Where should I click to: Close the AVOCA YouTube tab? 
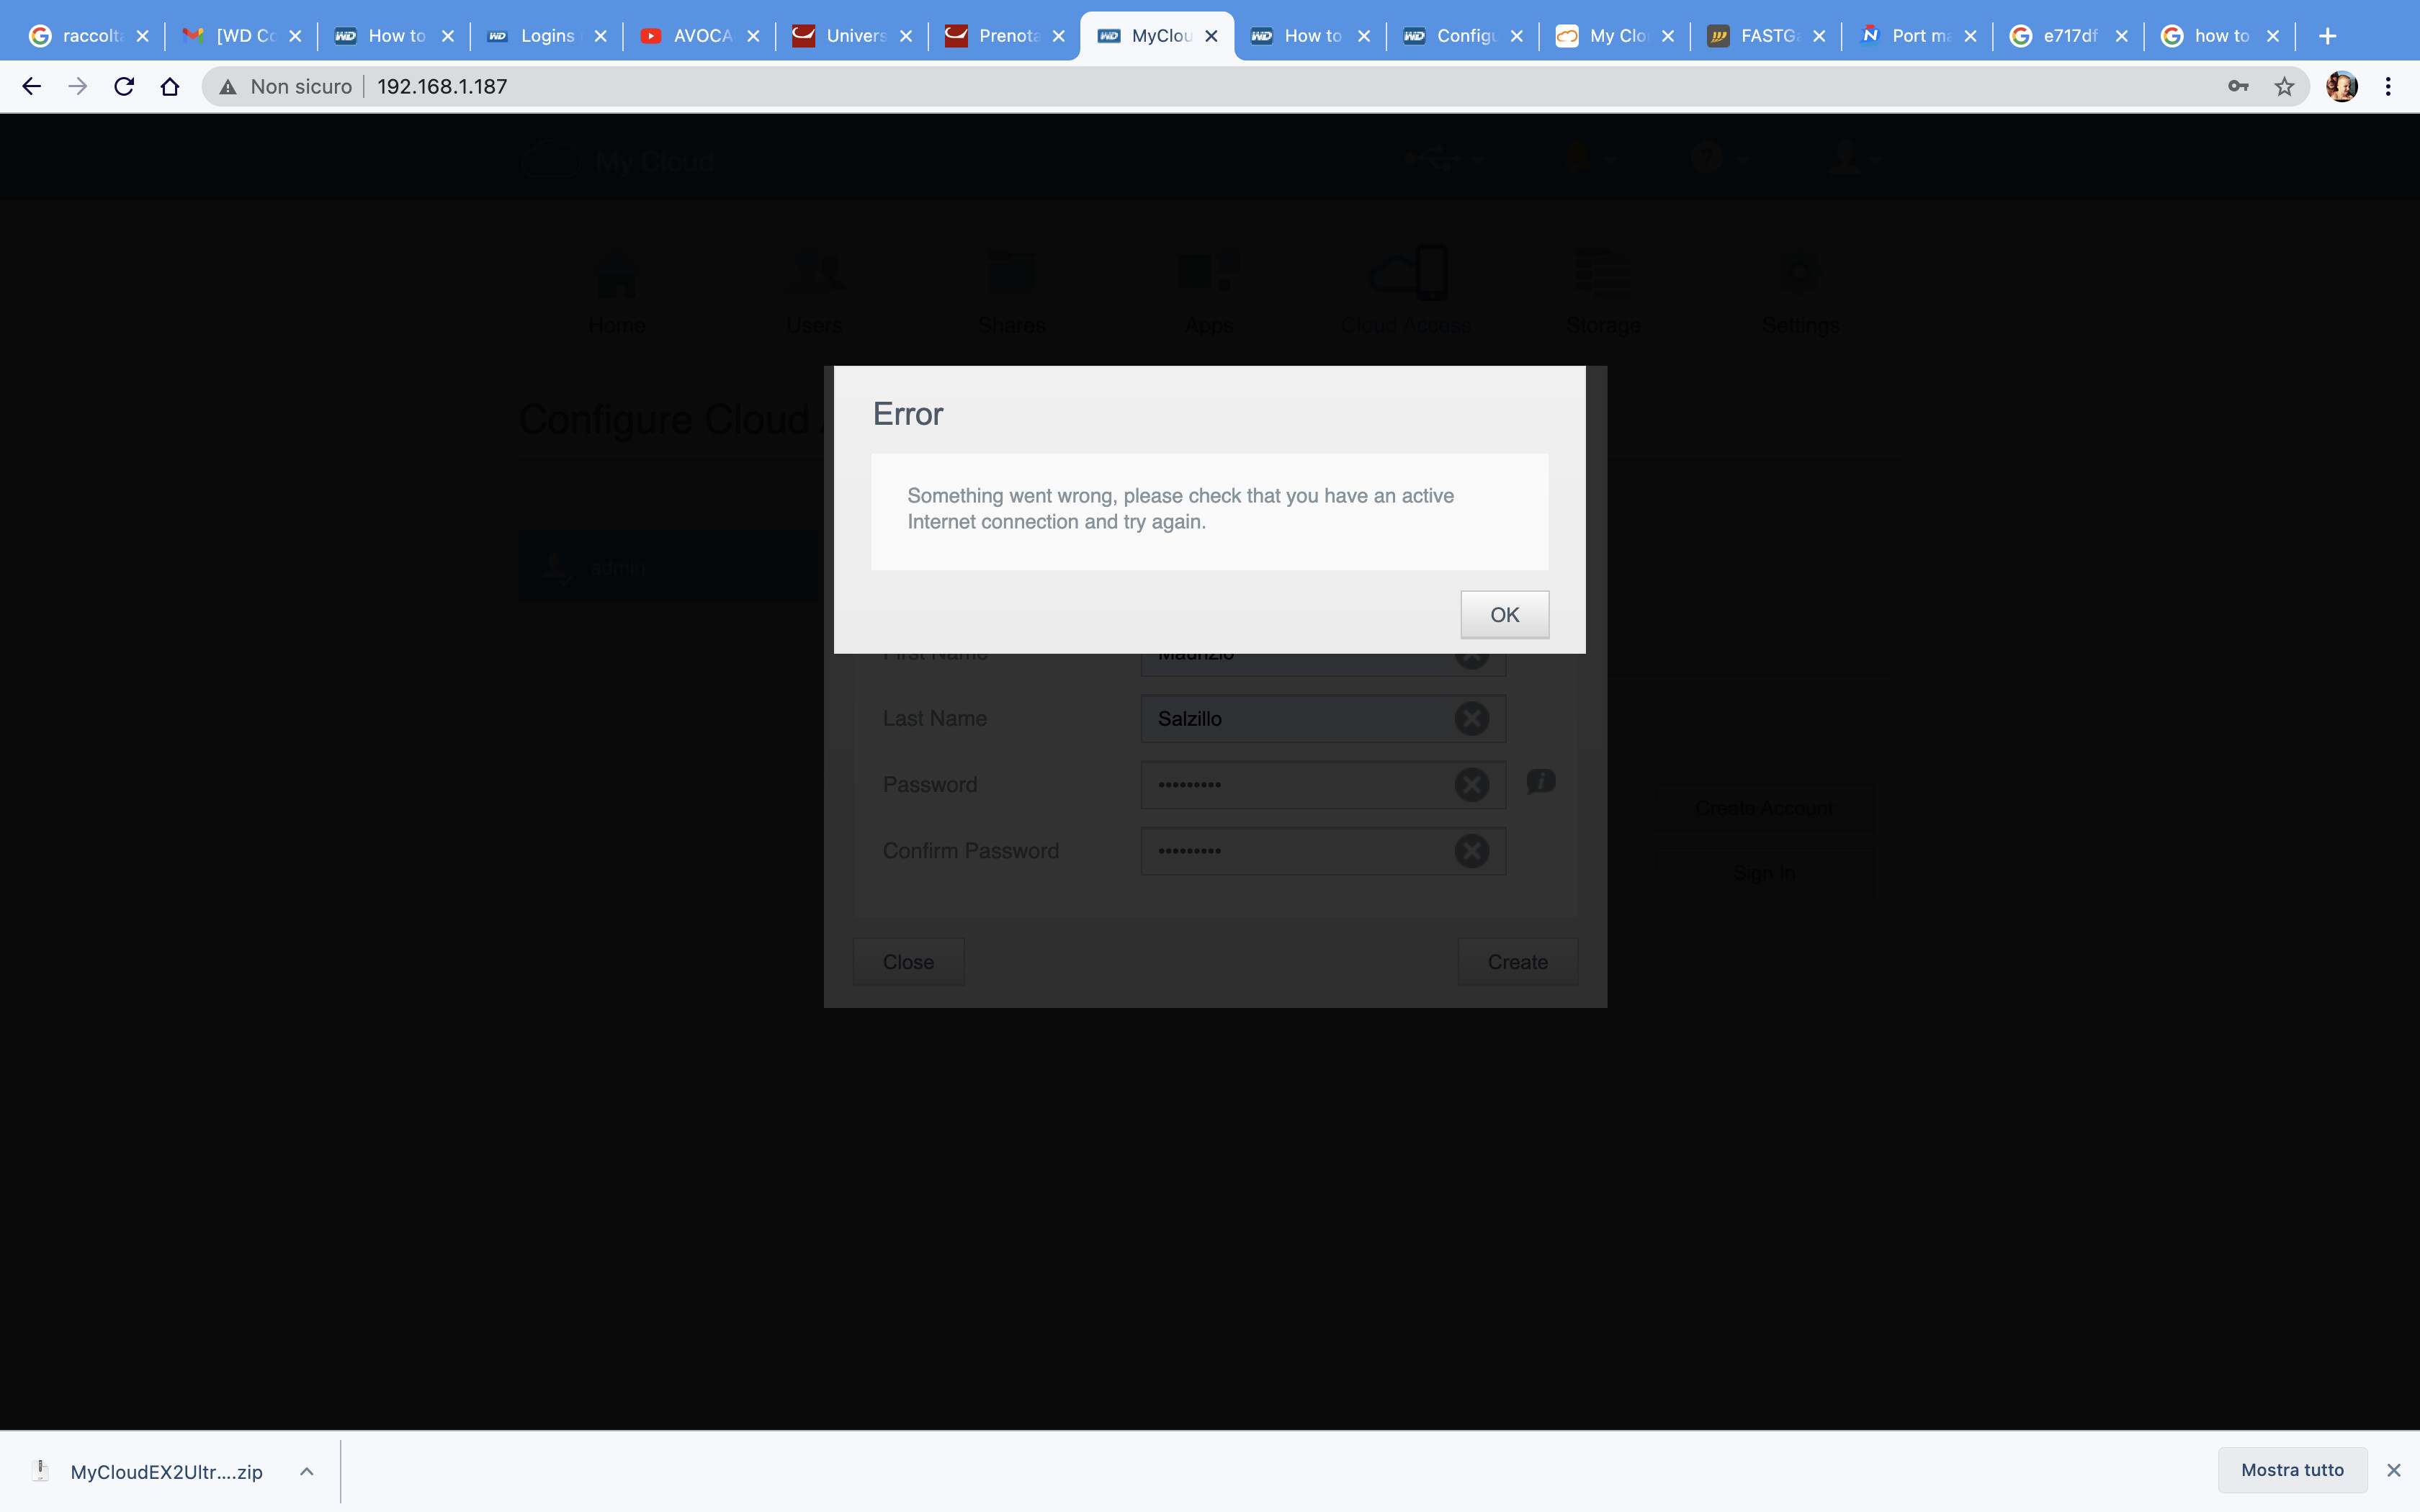coord(753,36)
